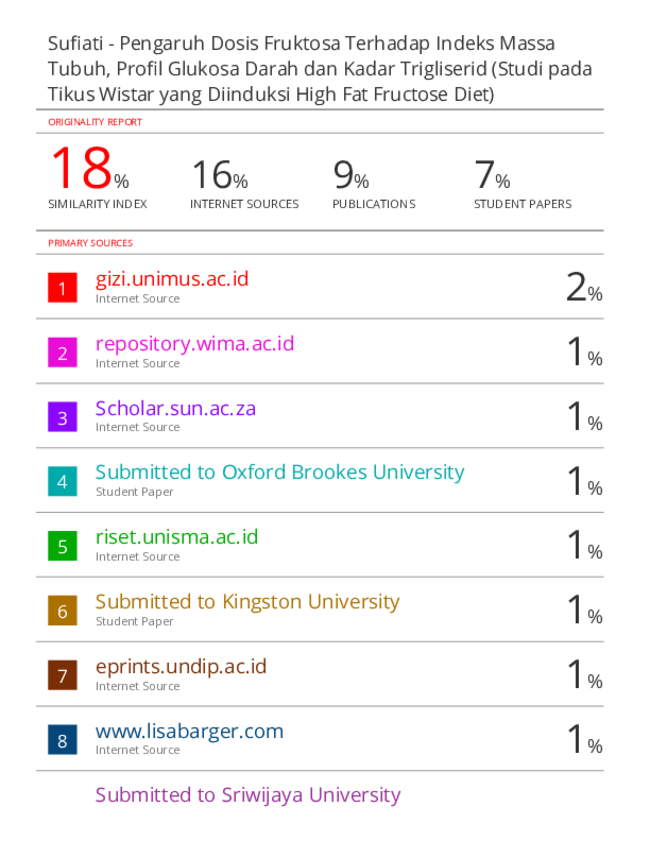The image size is (650, 841).
Task: Click the magenta number 2 source badge
Action: [x=62, y=352]
